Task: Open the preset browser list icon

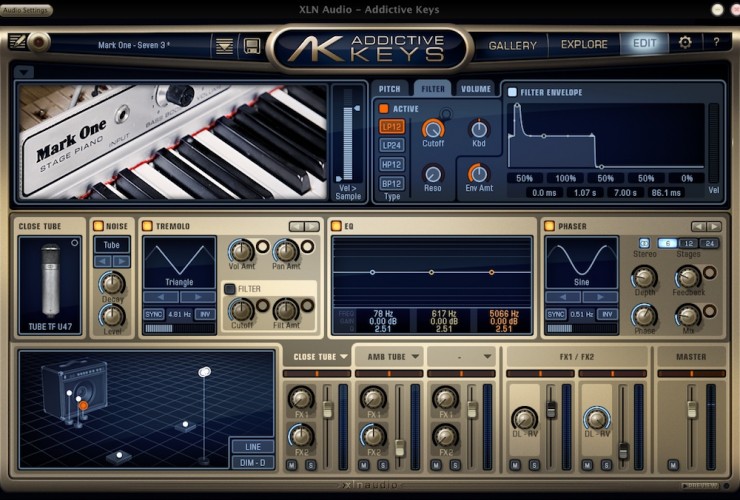Action: [x=224, y=46]
